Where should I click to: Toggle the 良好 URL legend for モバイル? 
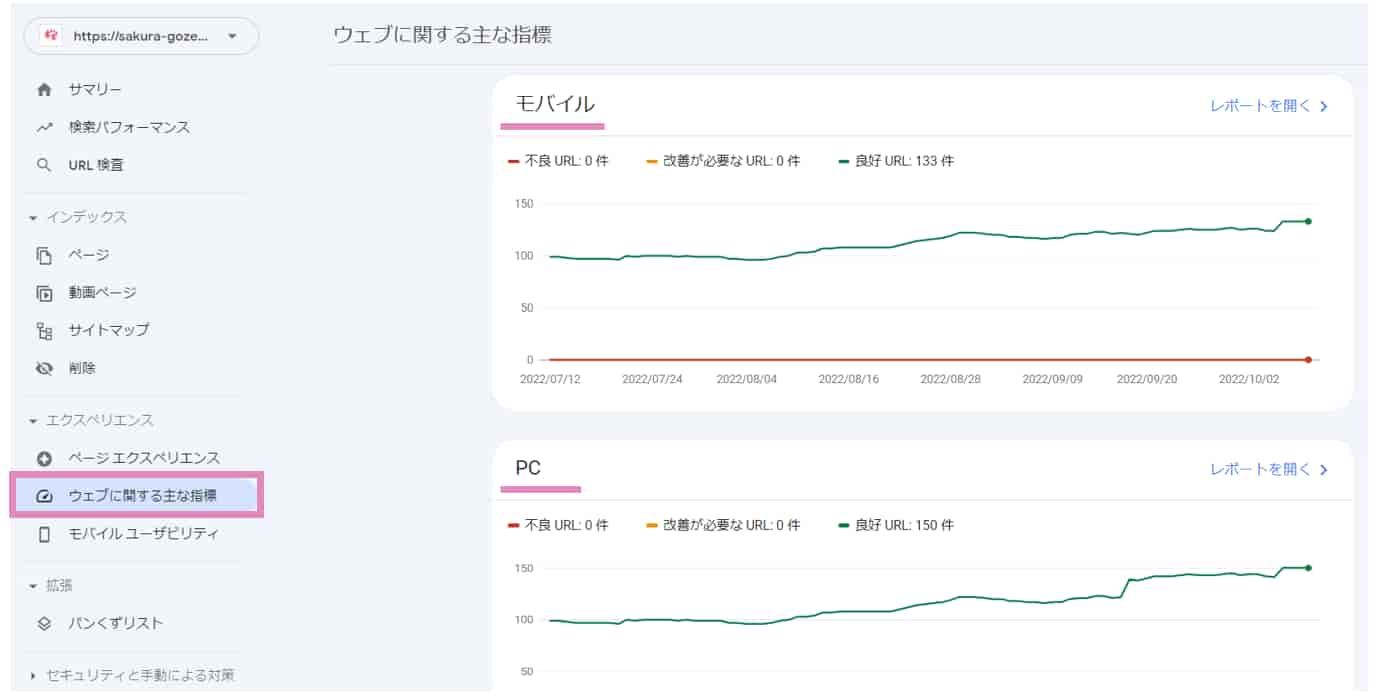click(898, 159)
